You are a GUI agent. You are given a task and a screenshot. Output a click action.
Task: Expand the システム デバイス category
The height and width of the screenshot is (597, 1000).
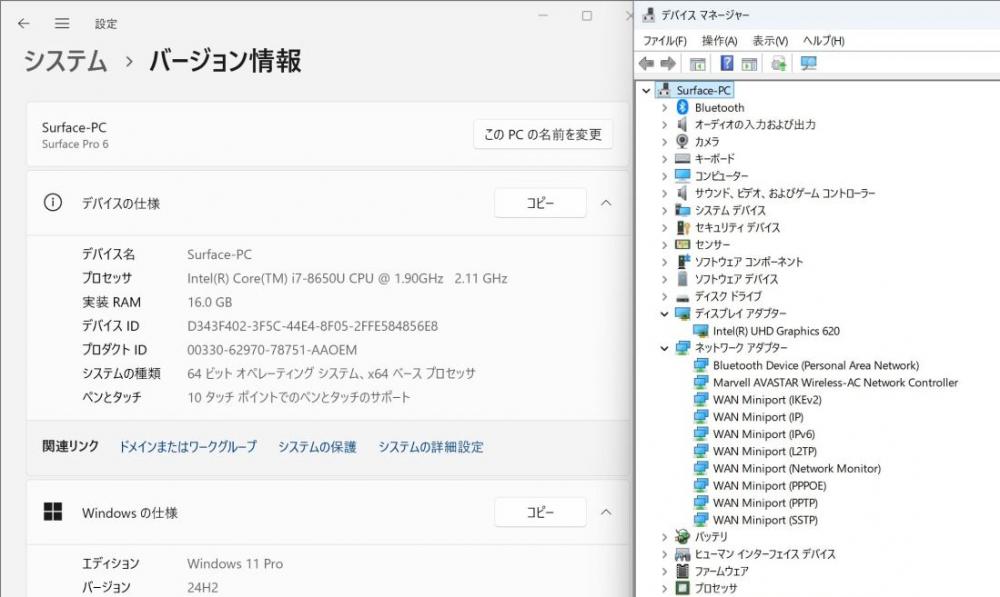[x=665, y=210]
